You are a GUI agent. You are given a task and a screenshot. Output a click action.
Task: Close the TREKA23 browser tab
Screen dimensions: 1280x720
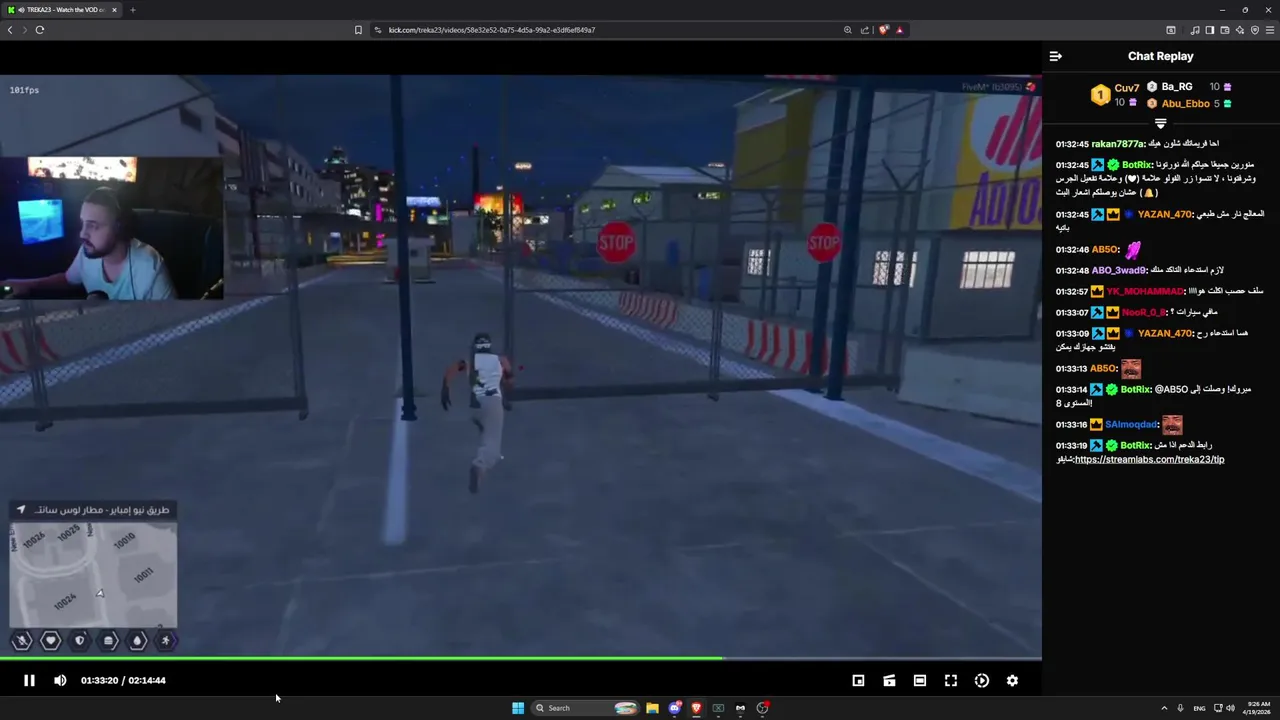tap(114, 10)
